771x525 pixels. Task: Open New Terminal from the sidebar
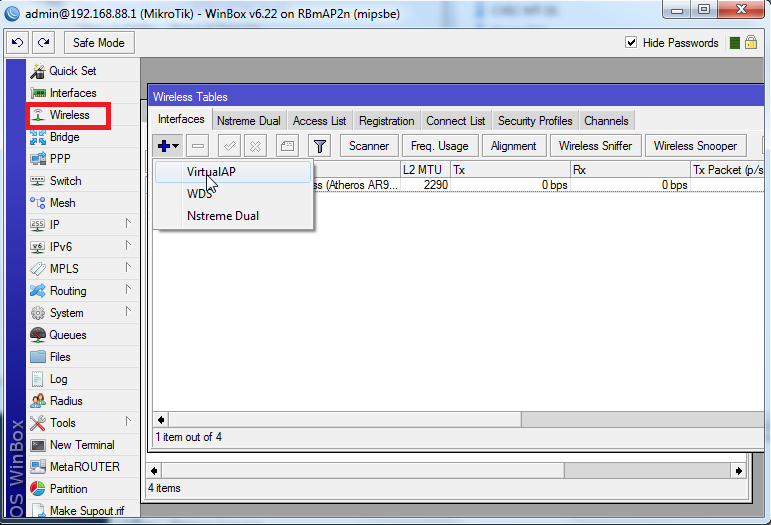pos(81,445)
